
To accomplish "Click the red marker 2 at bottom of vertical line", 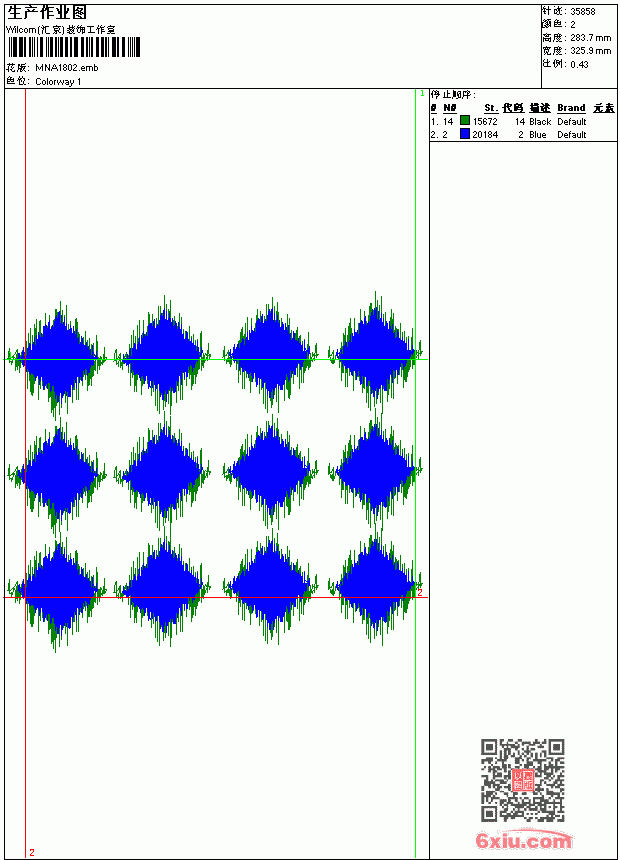I will 32,852.
